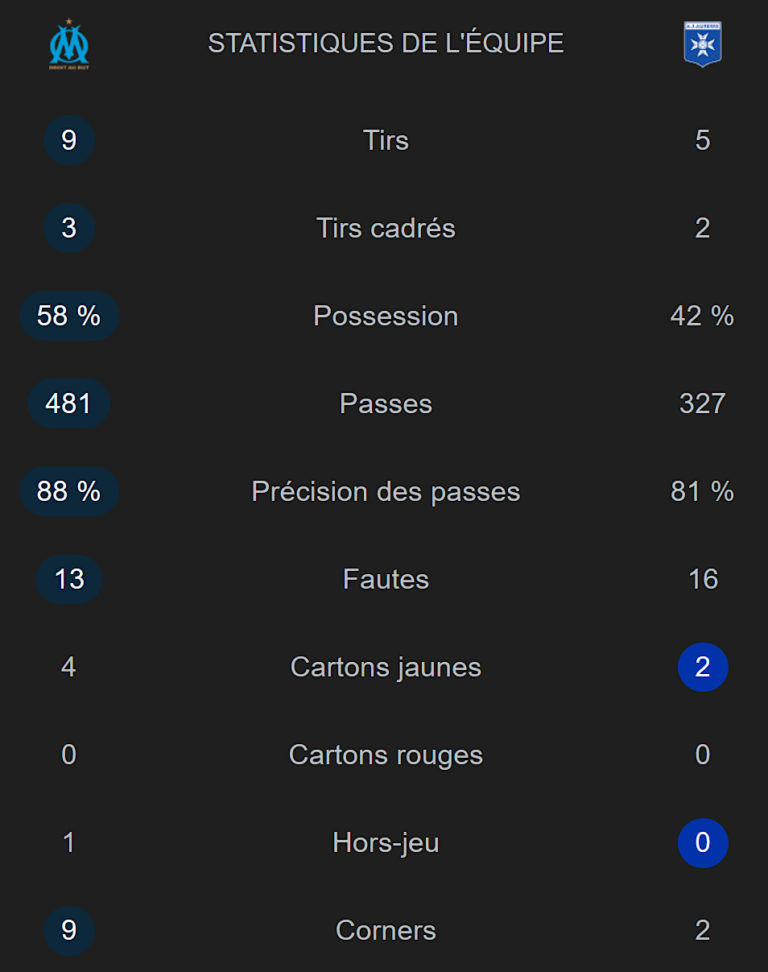
Task: Click Auxerre's 16 fouls value
Action: tap(702, 579)
